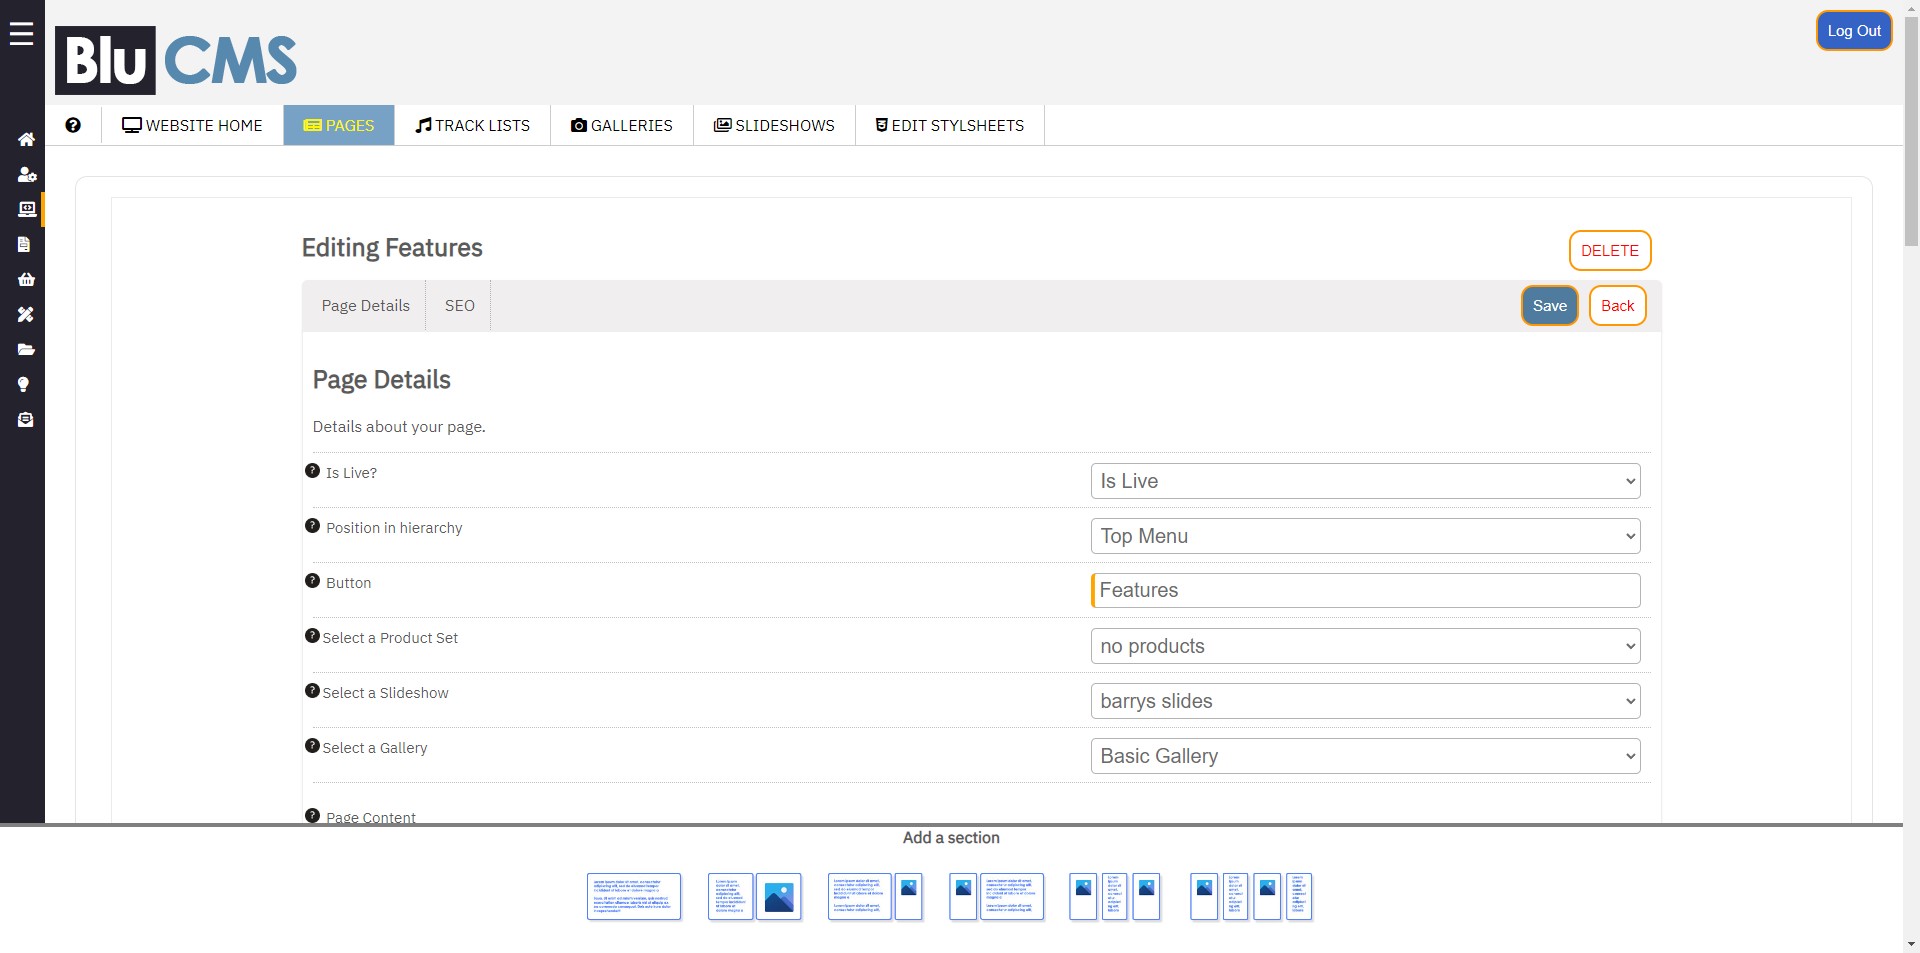
Task: Open the TRACK LISTS tab
Action: (x=473, y=125)
